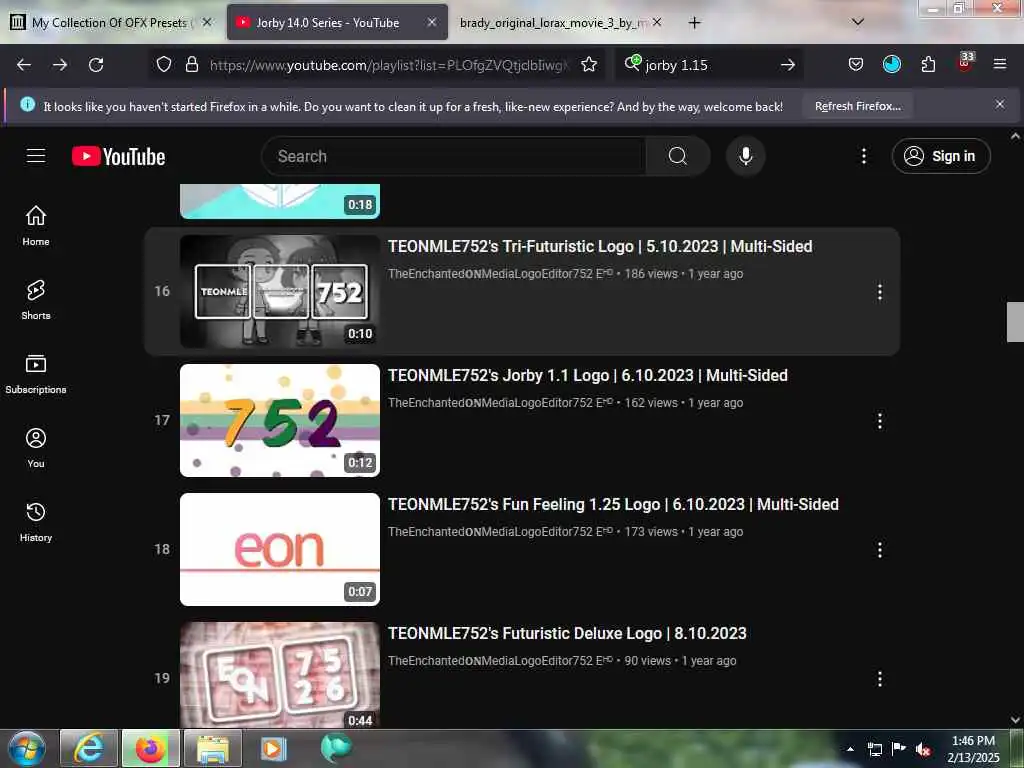Click the YouTube search input field

coord(454,156)
